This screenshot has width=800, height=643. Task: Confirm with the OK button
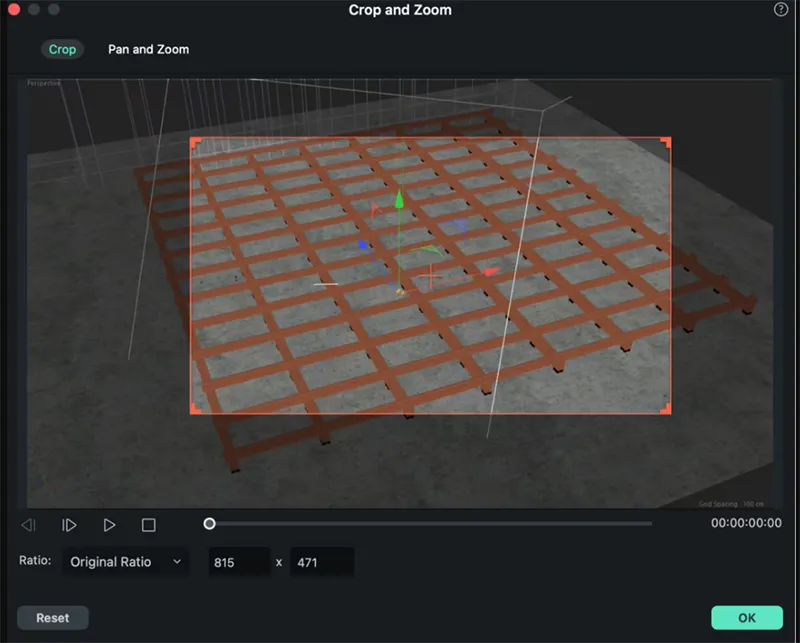(747, 618)
